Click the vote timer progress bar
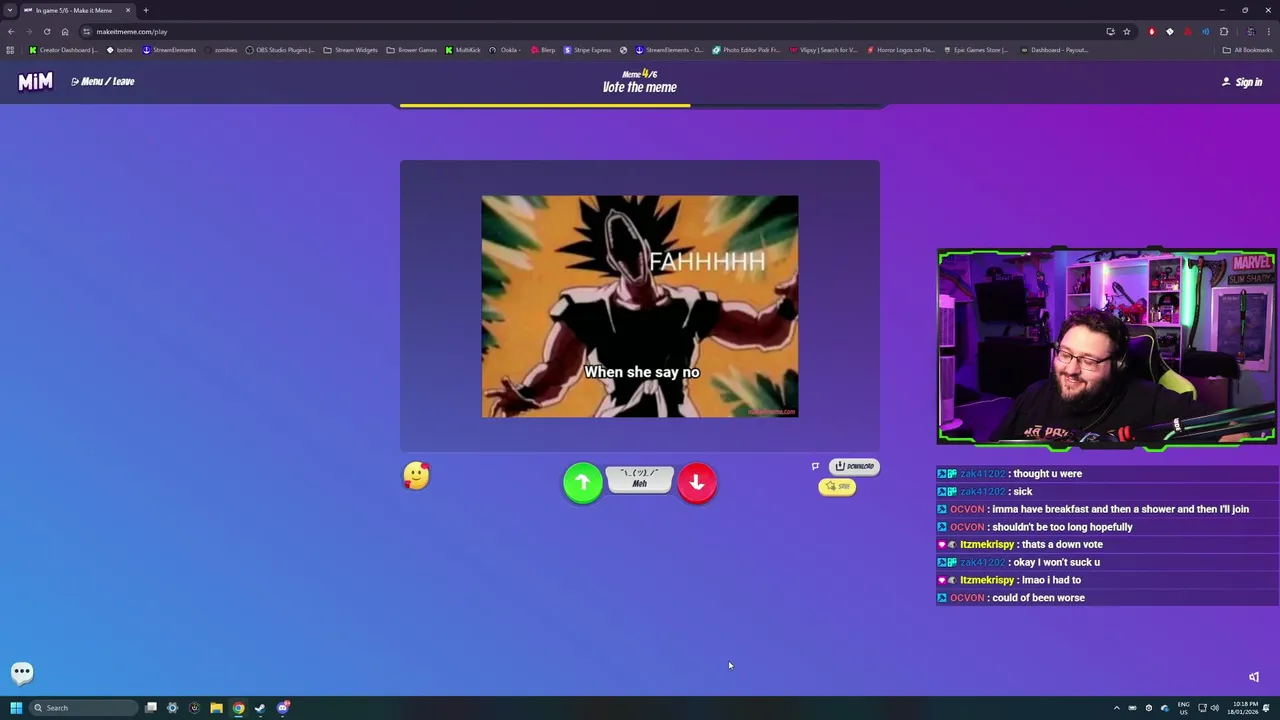The width and height of the screenshot is (1280, 720). point(640,105)
